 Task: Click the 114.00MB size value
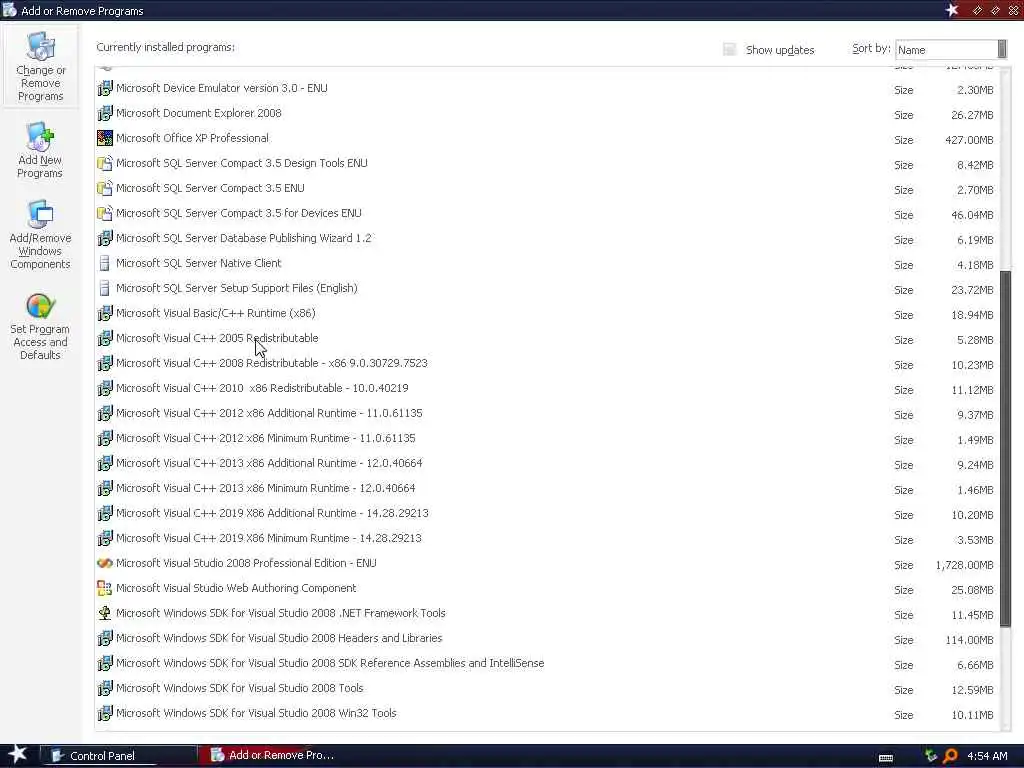(x=969, y=640)
